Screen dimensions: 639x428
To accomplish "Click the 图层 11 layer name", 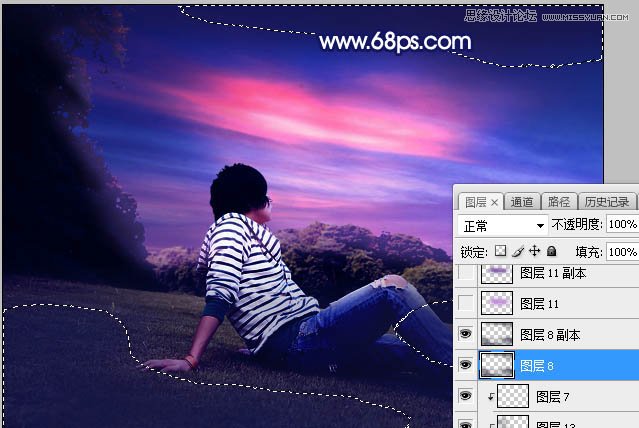I will coord(539,304).
